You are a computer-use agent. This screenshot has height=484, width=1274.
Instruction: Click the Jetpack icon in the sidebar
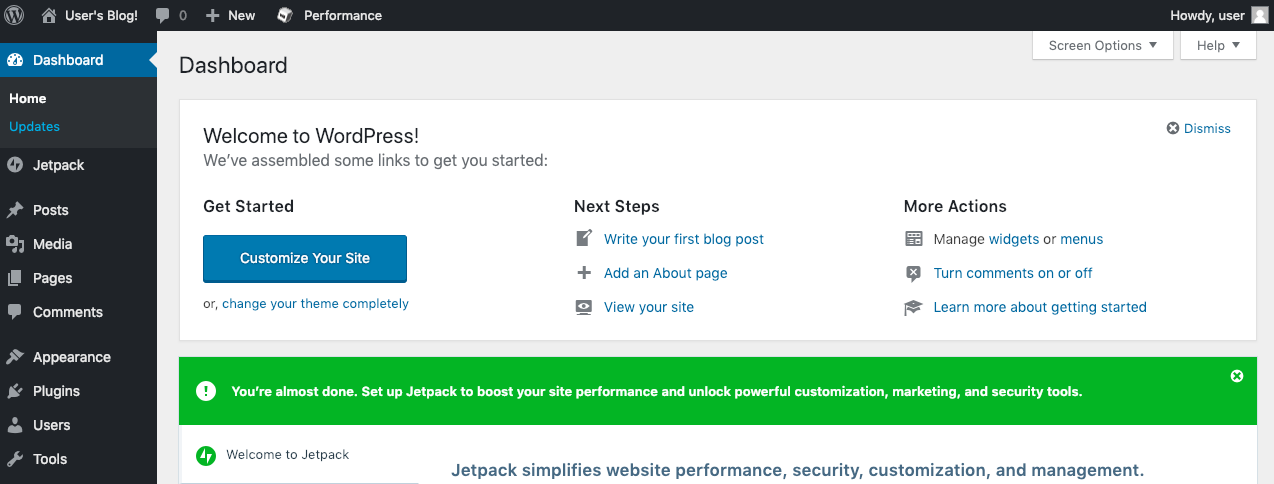[x=15, y=165]
